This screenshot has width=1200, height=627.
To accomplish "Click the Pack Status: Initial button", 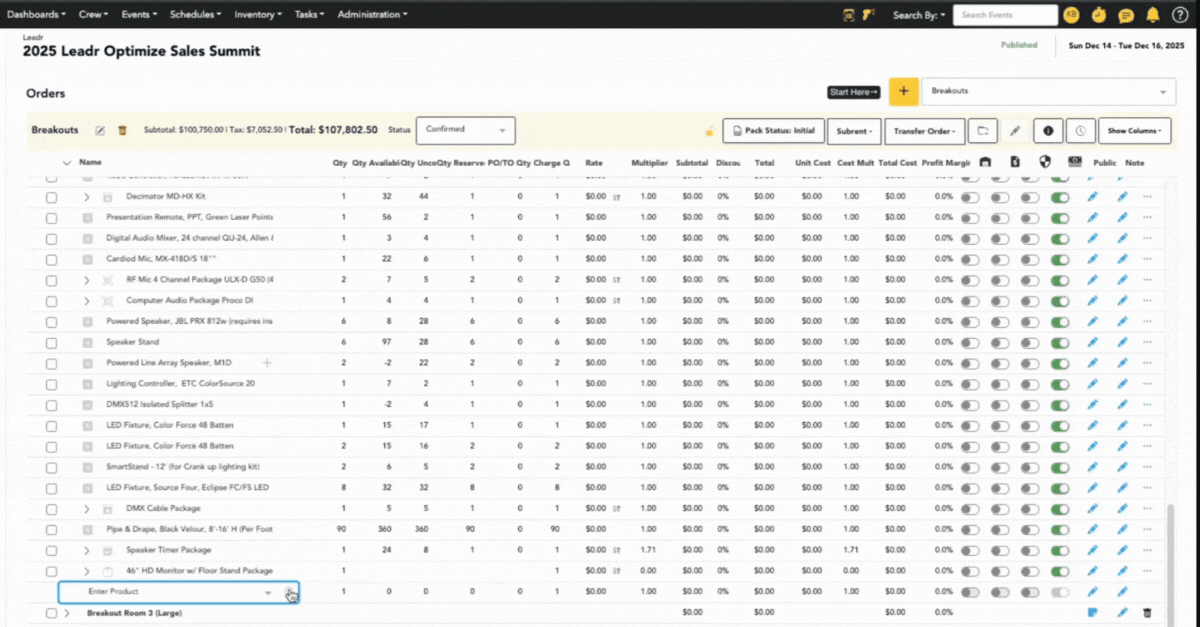I will [773, 131].
